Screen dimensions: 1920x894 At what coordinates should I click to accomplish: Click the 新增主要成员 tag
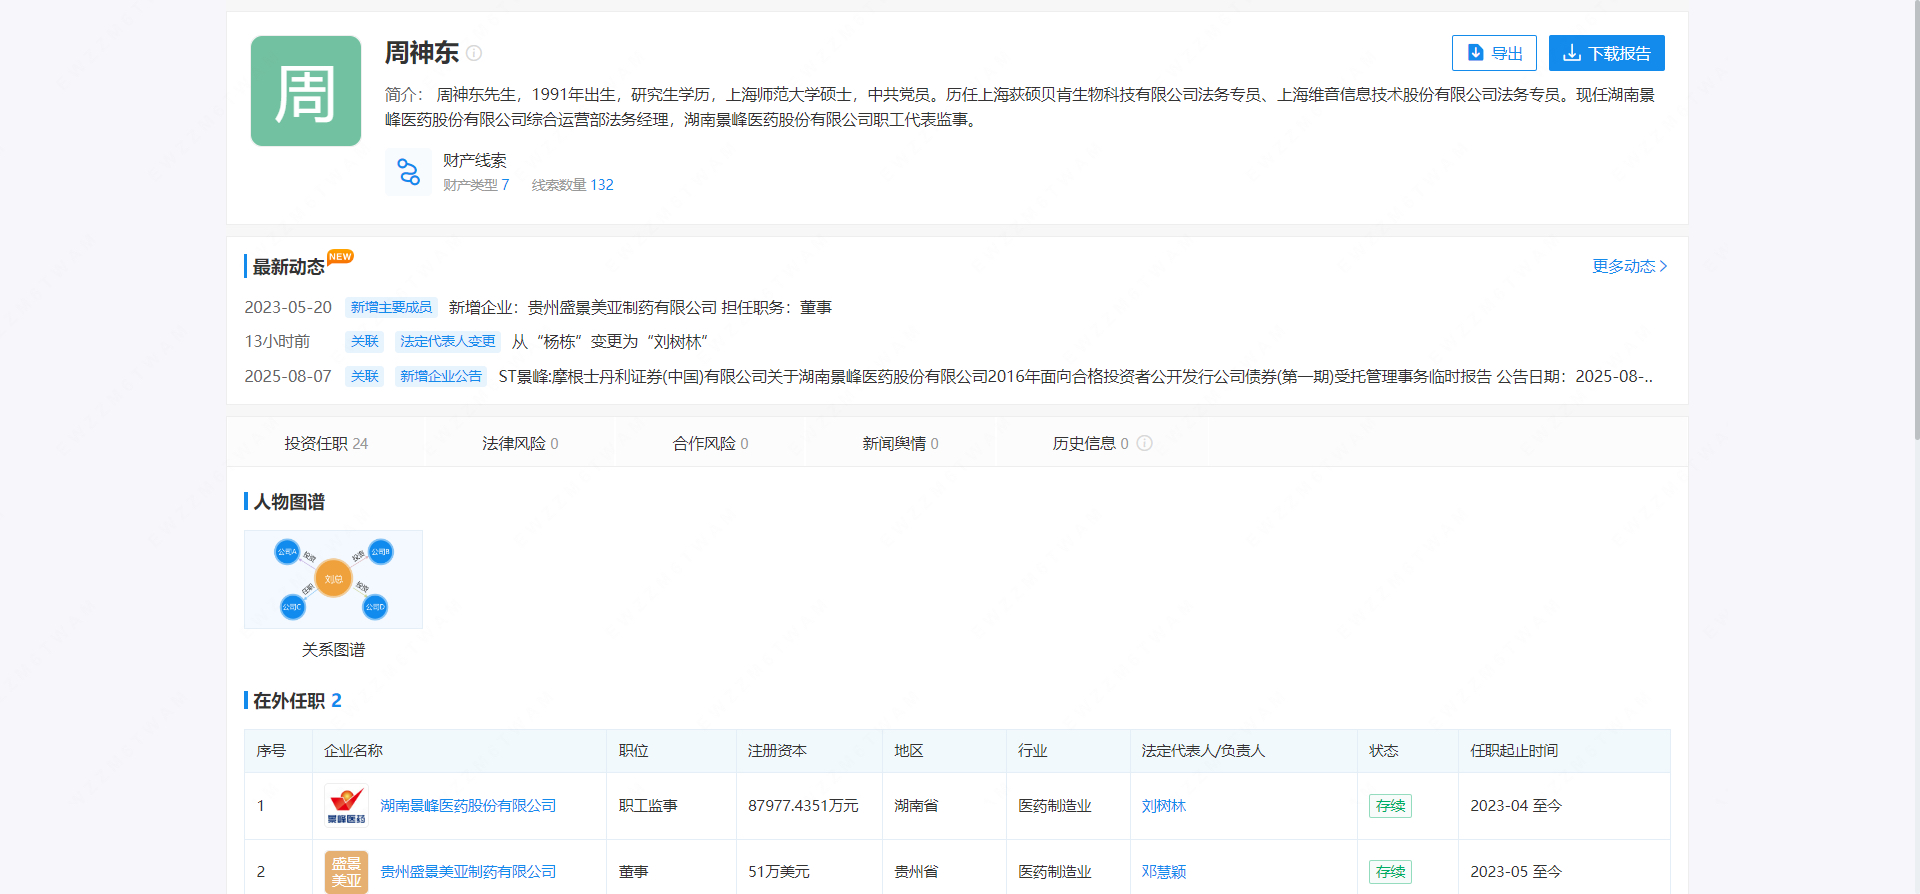click(x=391, y=307)
